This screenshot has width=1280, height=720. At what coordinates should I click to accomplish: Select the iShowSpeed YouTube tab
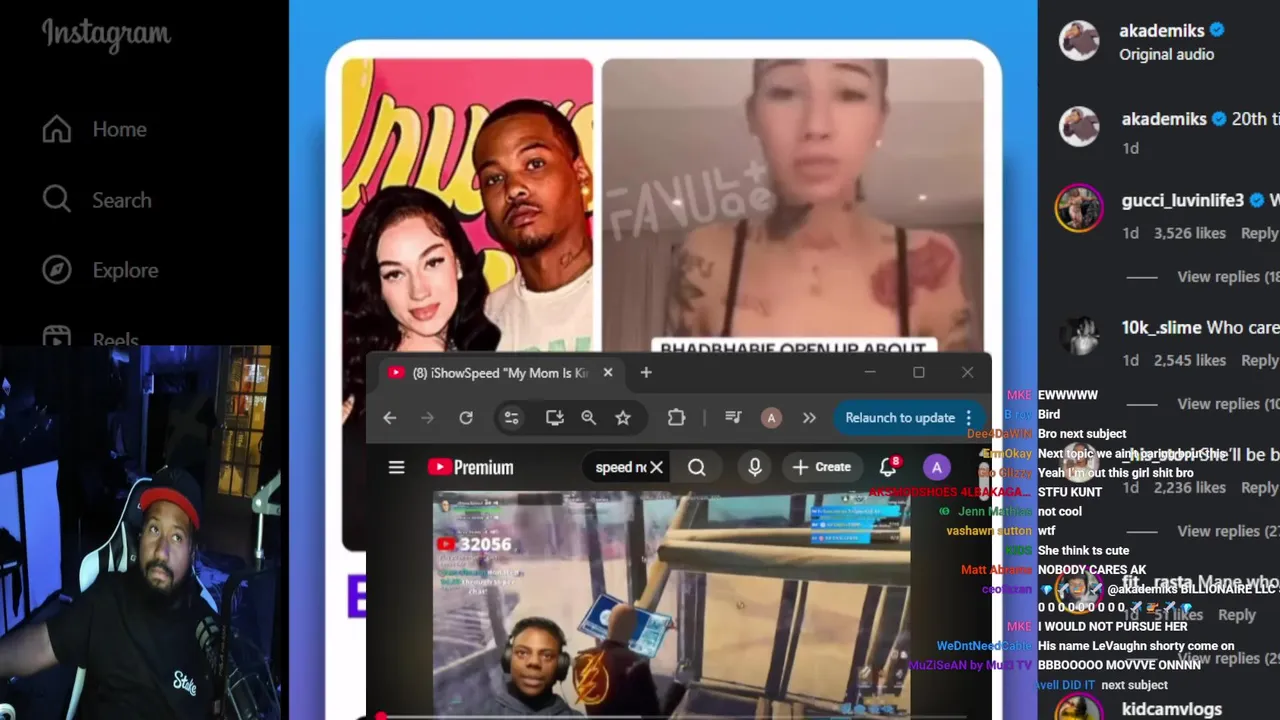pos(500,373)
